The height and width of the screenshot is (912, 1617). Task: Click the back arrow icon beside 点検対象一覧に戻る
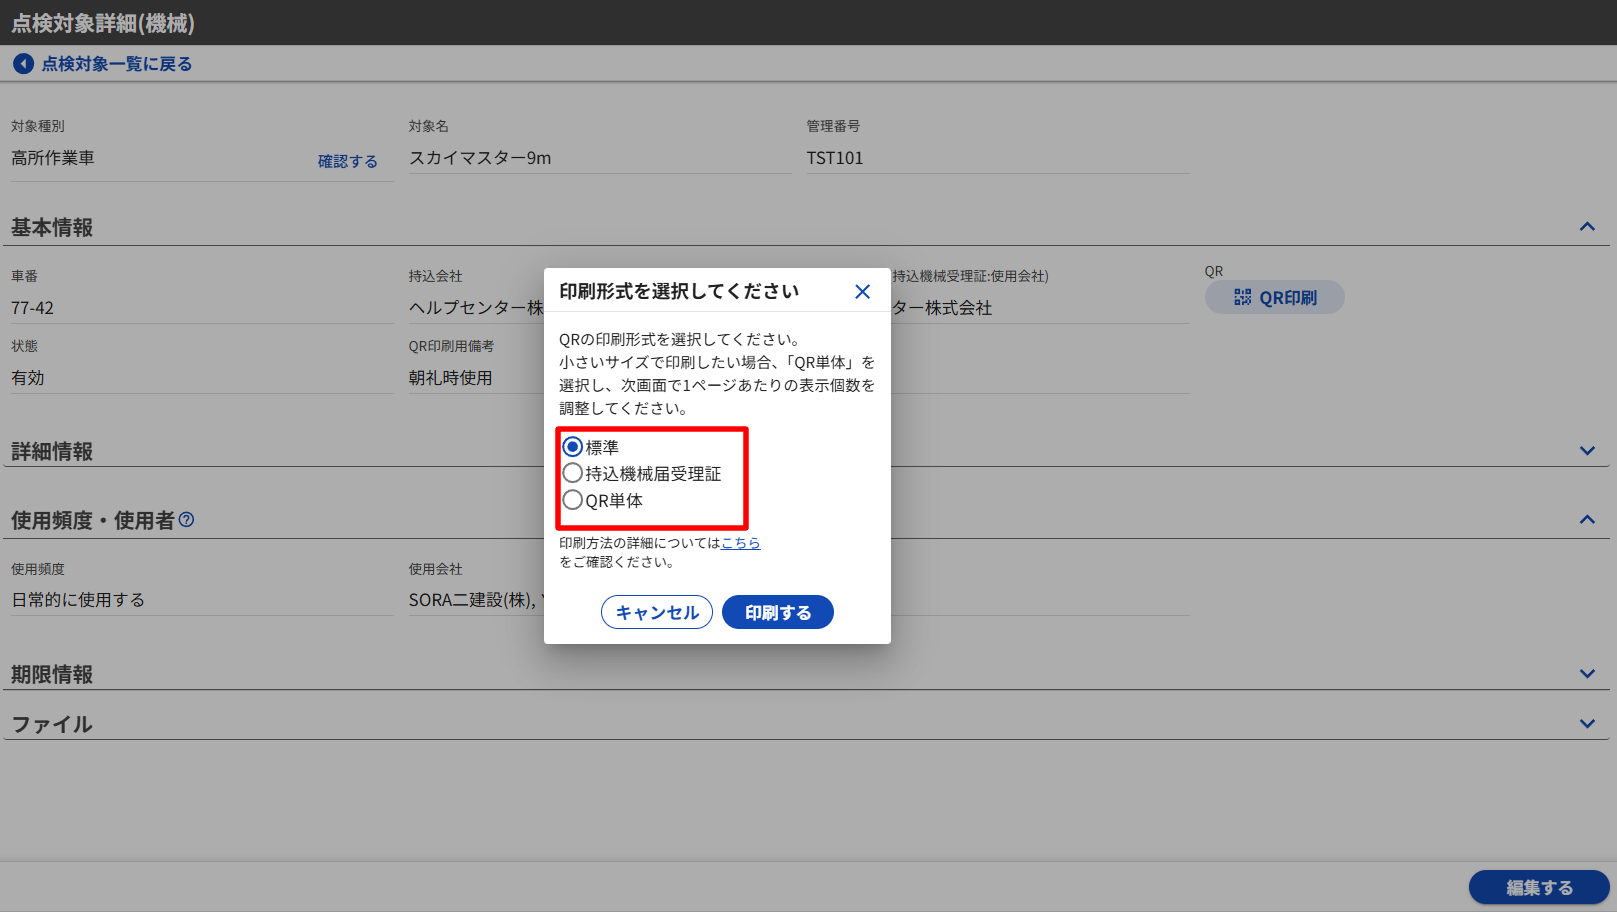pyautogui.click(x=23, y=64)
